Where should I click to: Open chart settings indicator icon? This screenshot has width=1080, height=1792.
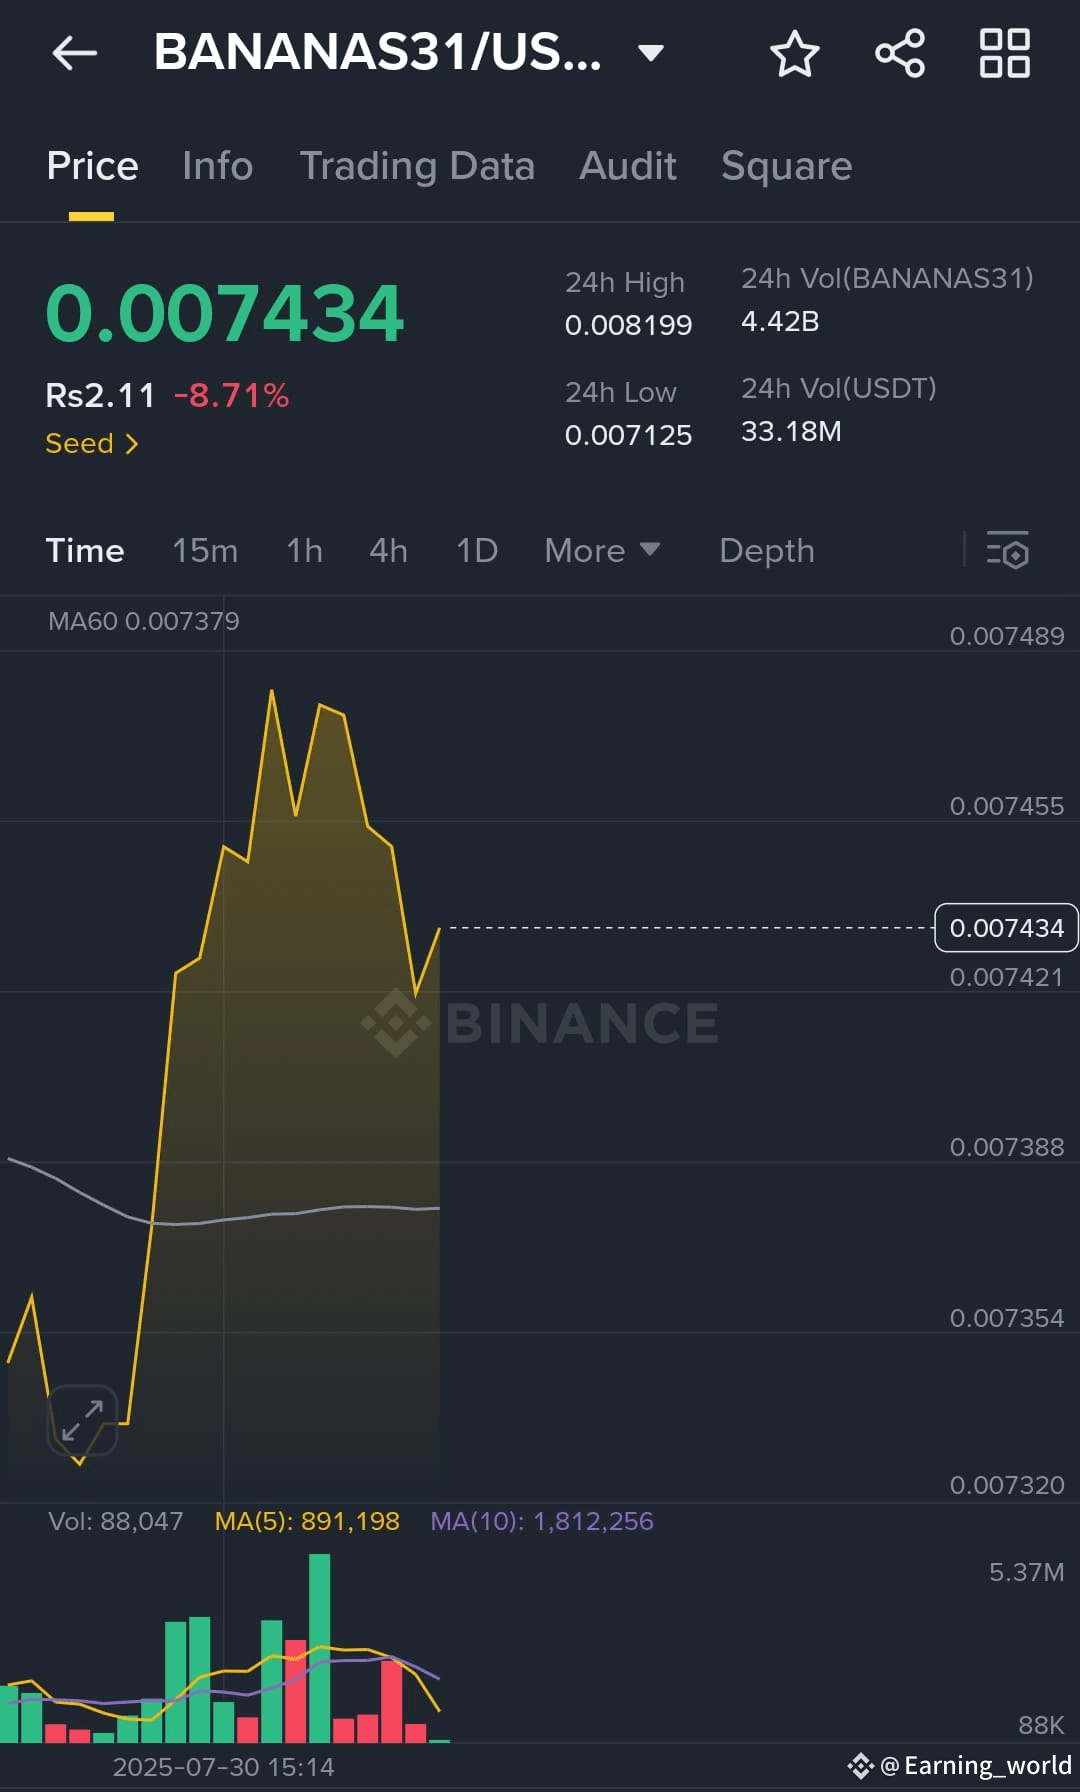(1008, 551)
